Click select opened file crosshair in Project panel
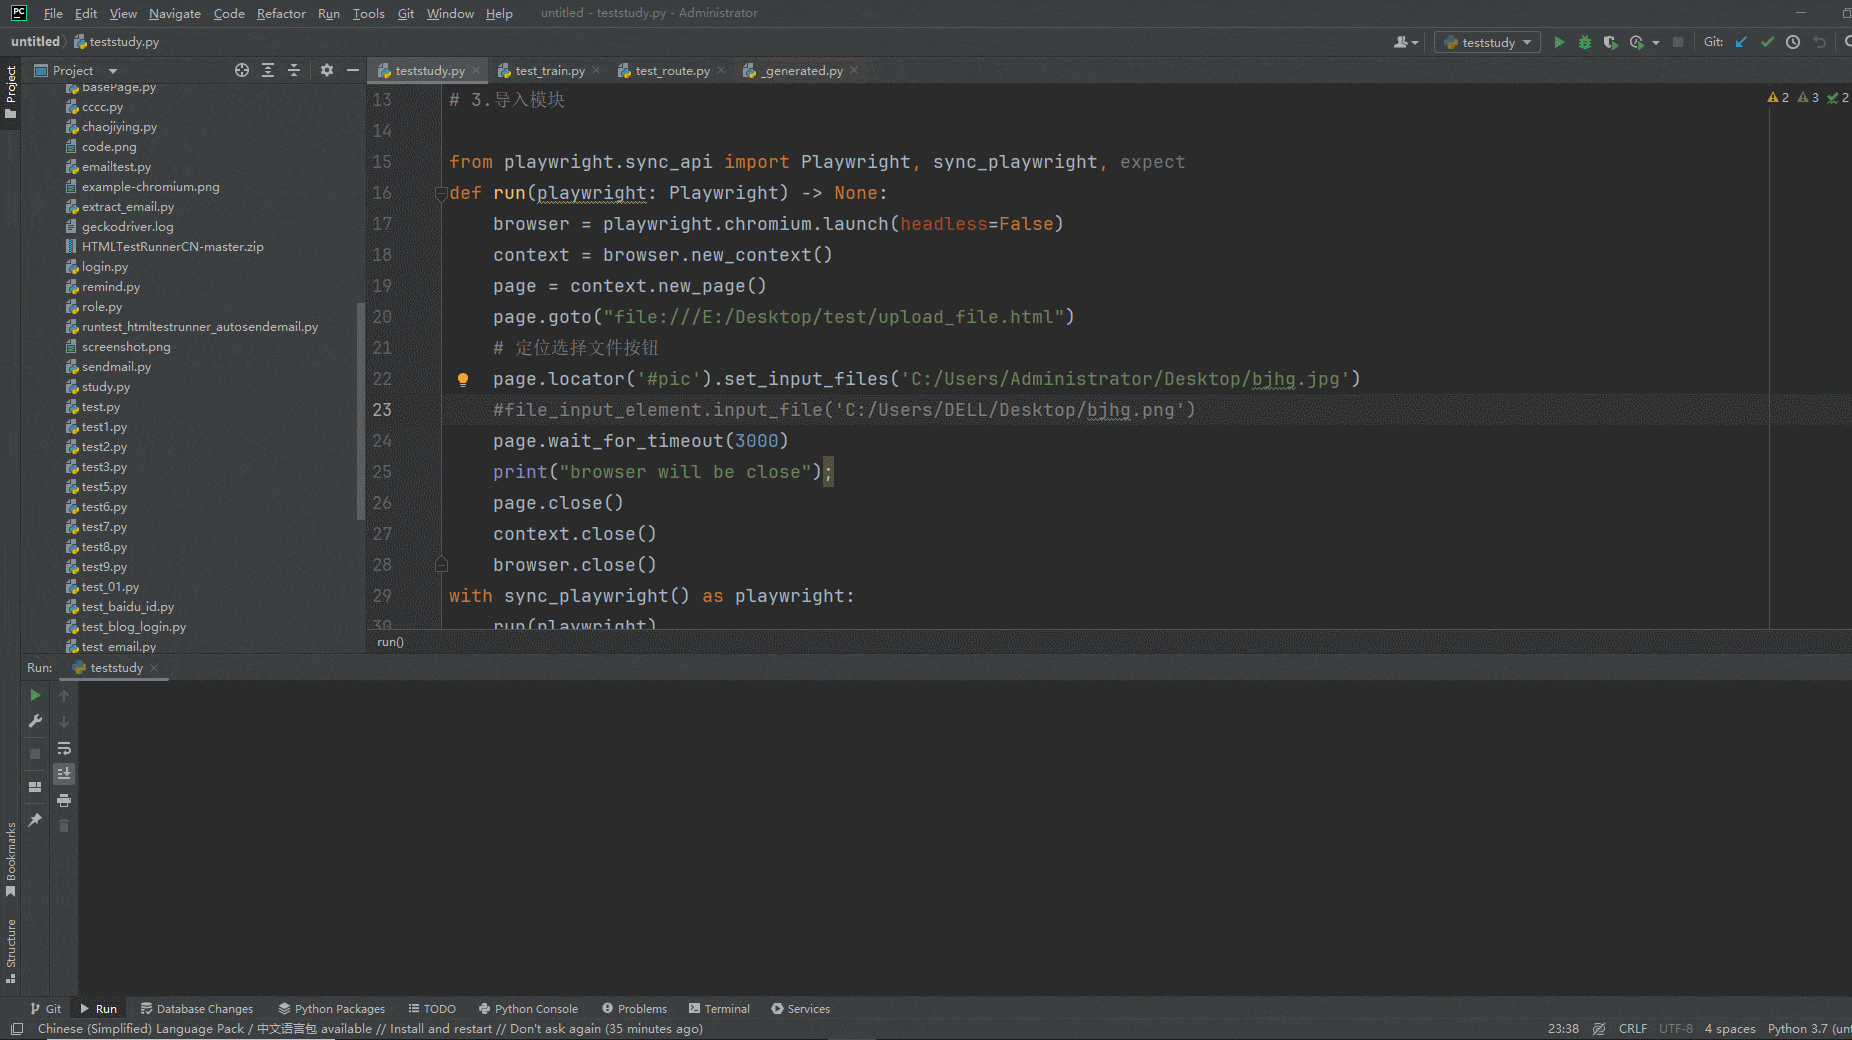The height and width of the screenshot is (1040, 1852). pos(241,70)
